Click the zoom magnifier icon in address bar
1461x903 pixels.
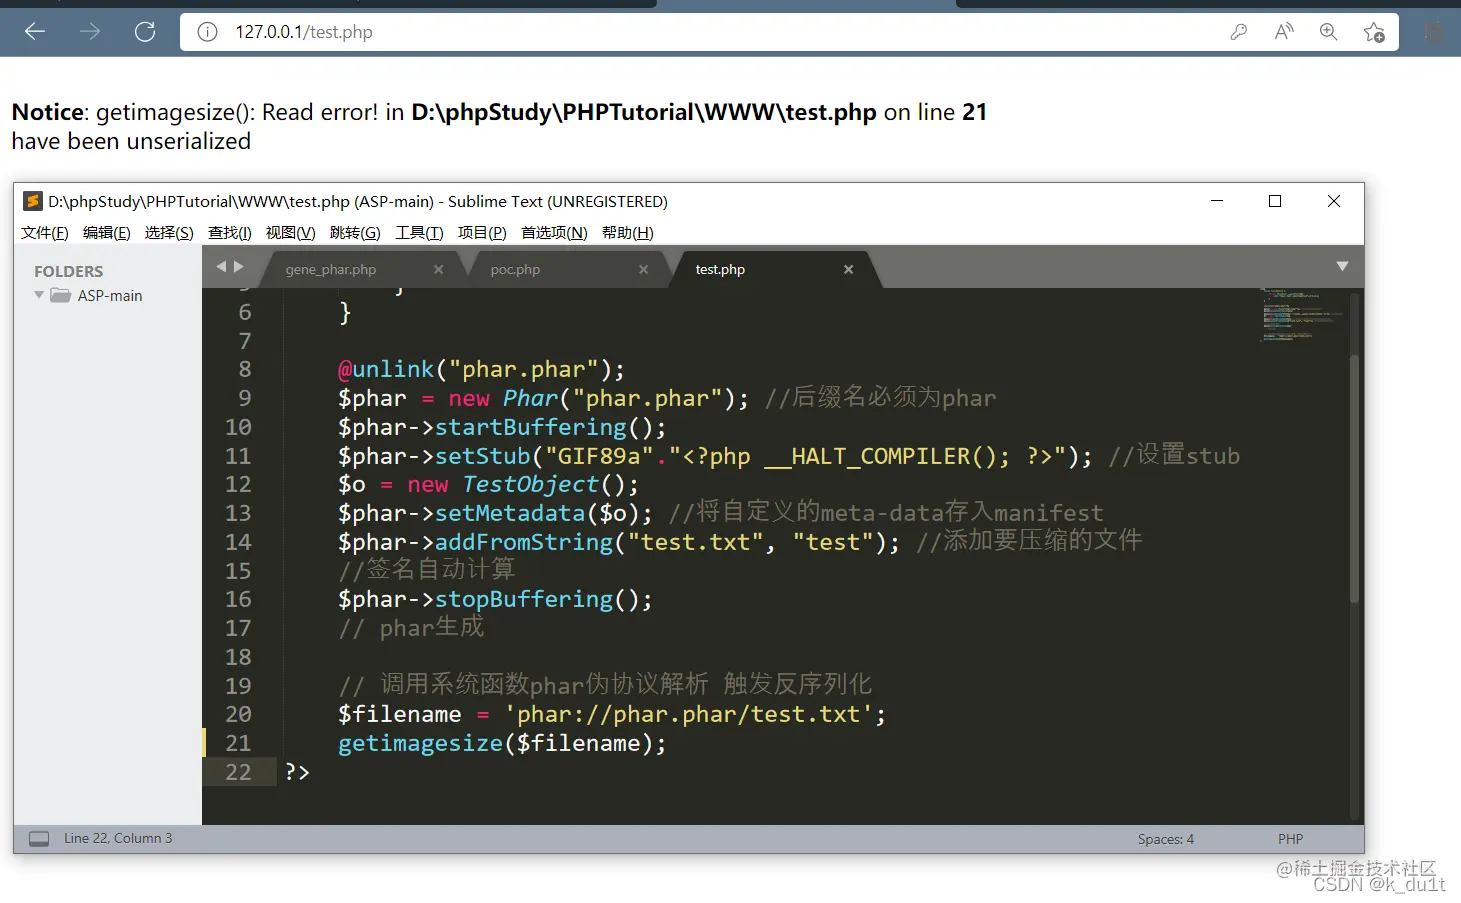tap(1328, 32)
